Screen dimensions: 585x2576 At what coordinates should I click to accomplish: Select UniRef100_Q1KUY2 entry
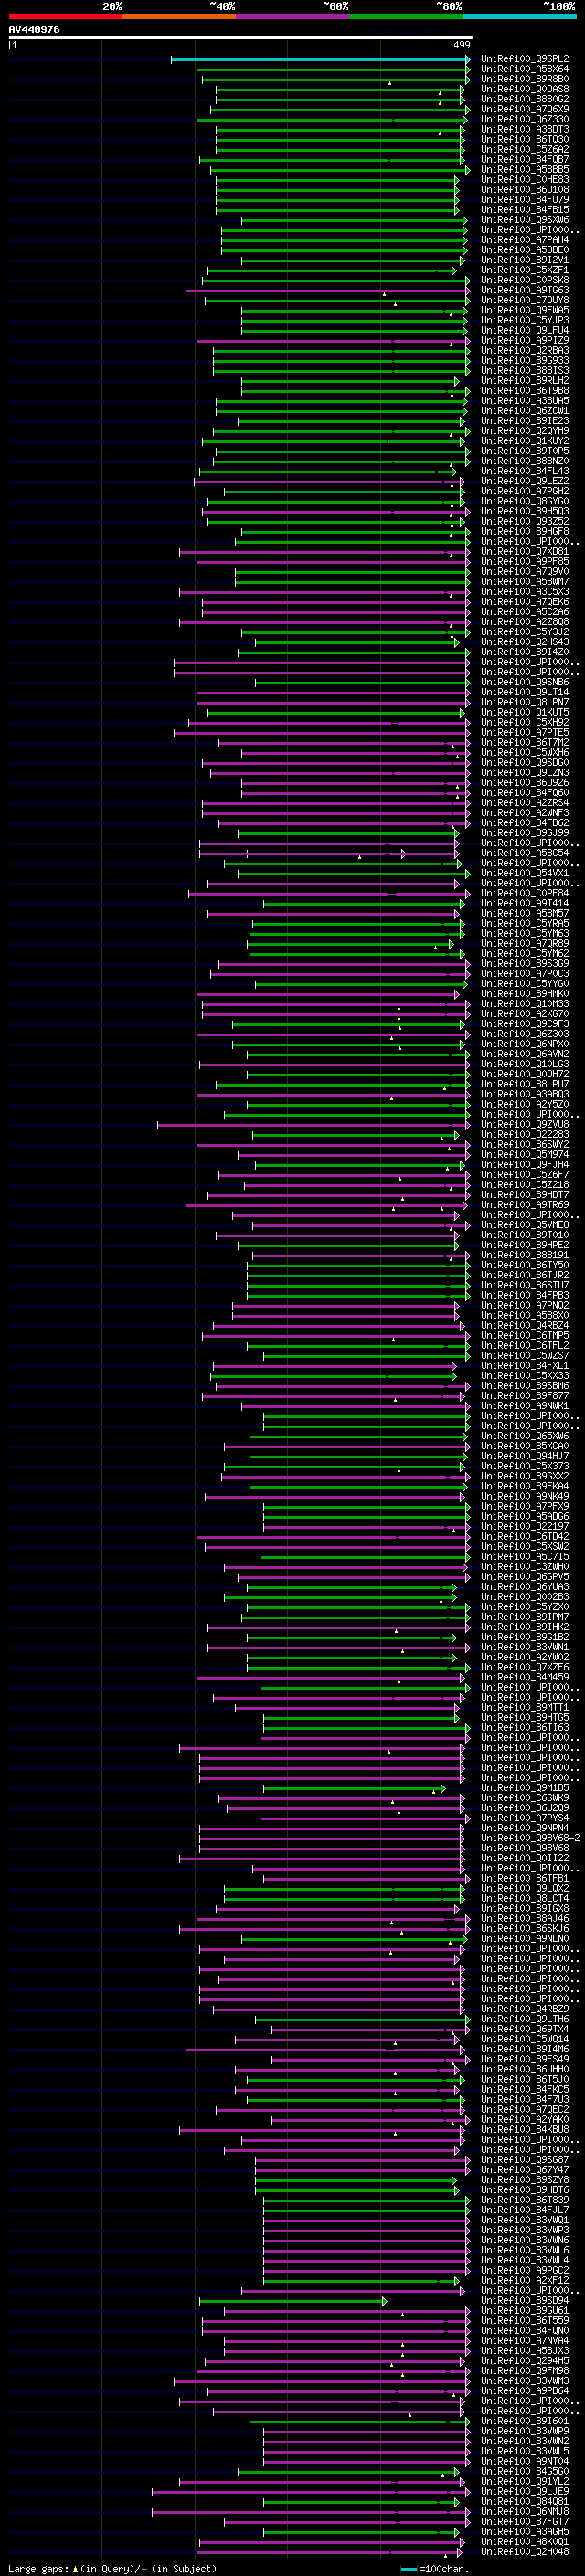click(x=524, y=441)
